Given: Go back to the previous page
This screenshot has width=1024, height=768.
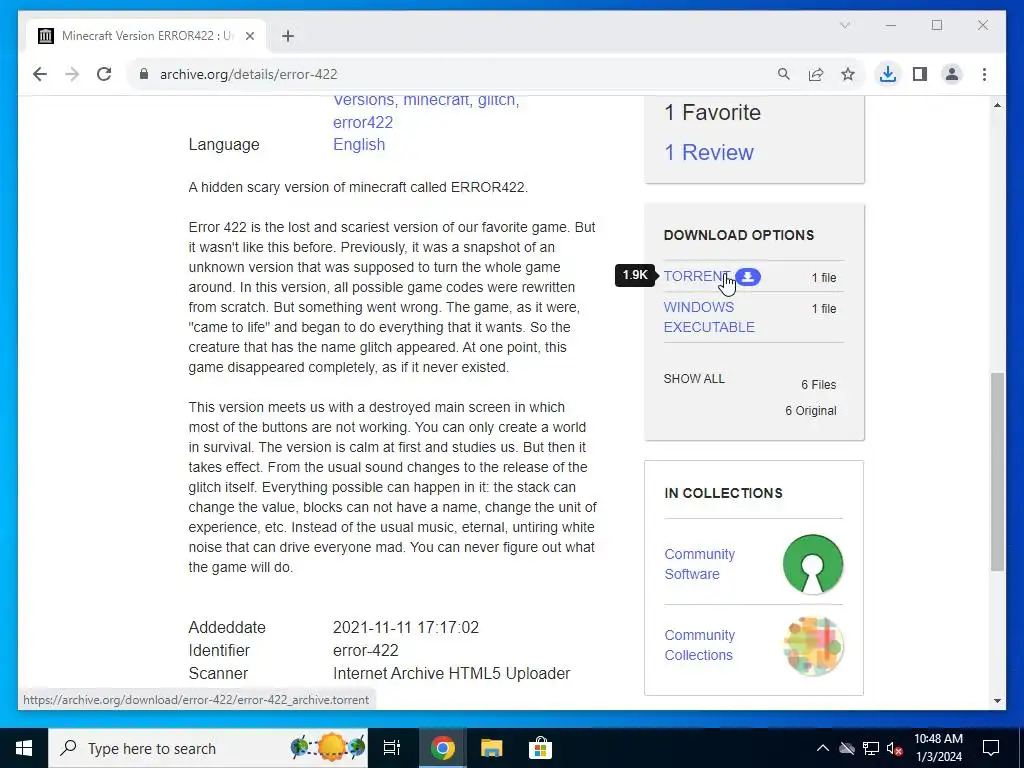Looking at the screenshot, I should click(x=40, y=74).
